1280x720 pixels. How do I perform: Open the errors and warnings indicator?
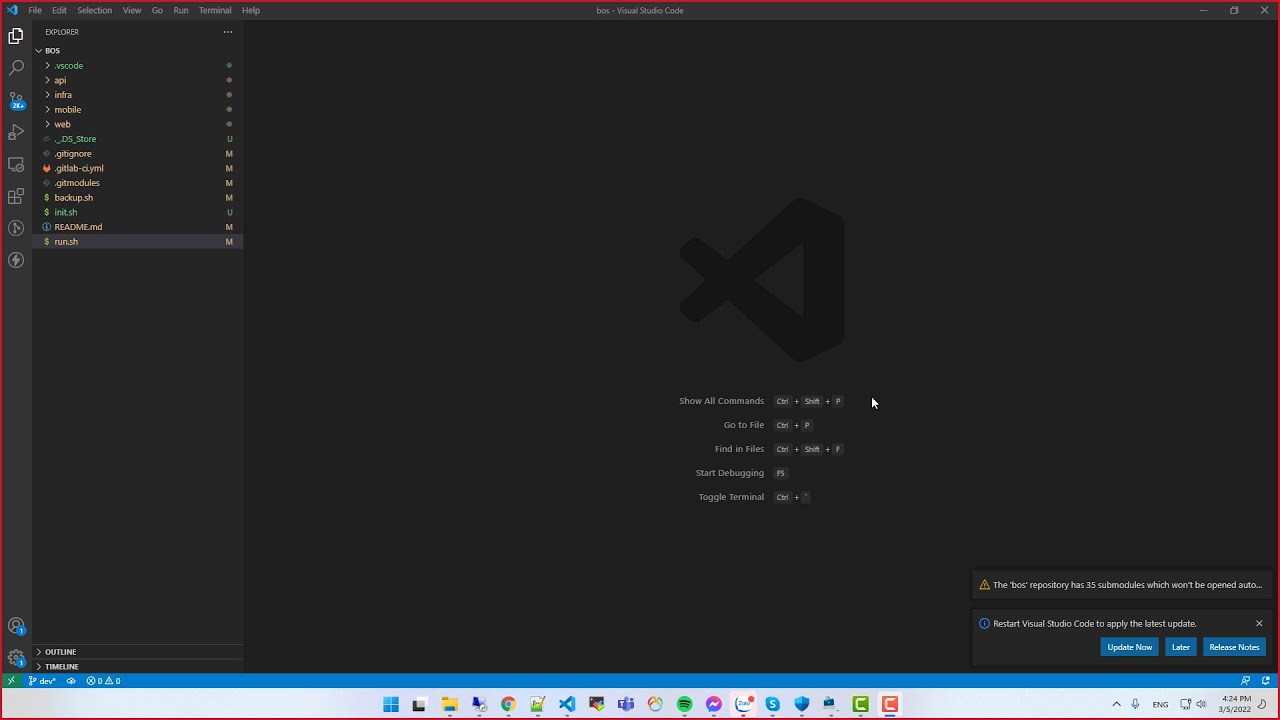pos(103,681)
